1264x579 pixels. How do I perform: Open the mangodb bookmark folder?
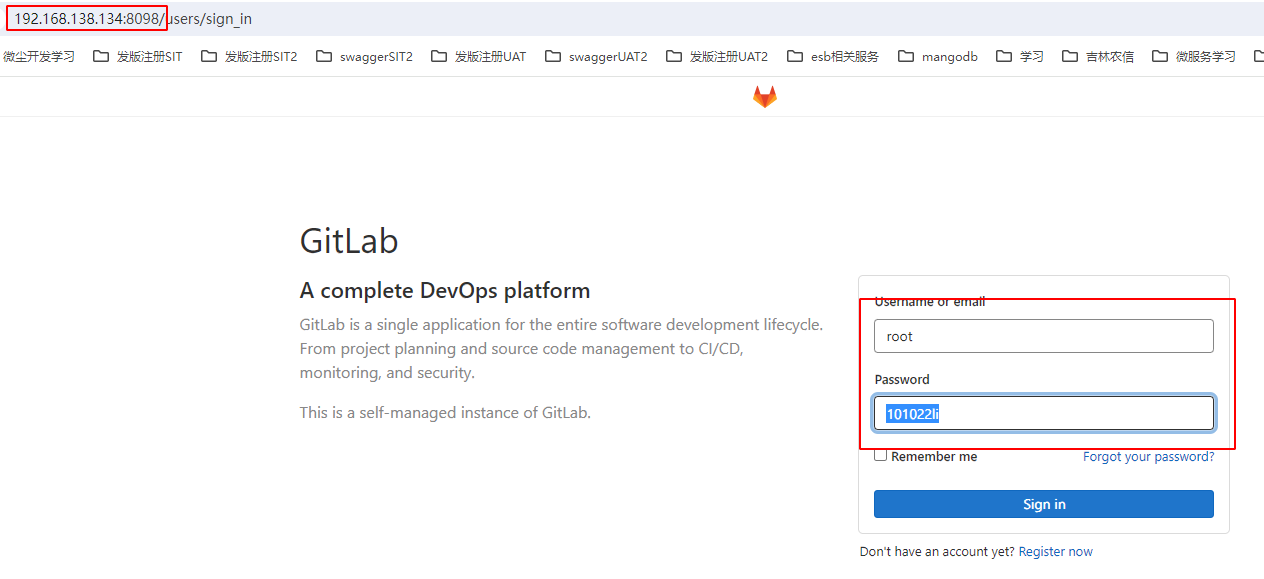pos(938,57)
